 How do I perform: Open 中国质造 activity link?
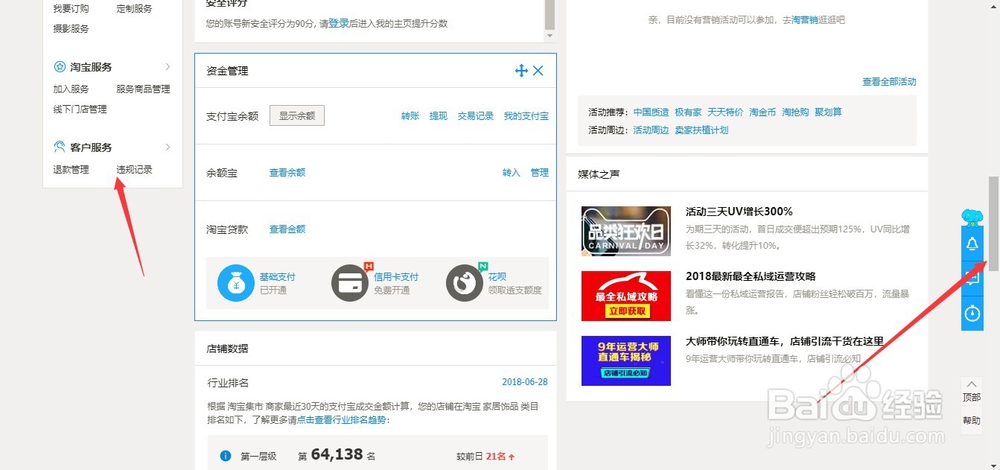pyautogui.click(x=651, y=112)
